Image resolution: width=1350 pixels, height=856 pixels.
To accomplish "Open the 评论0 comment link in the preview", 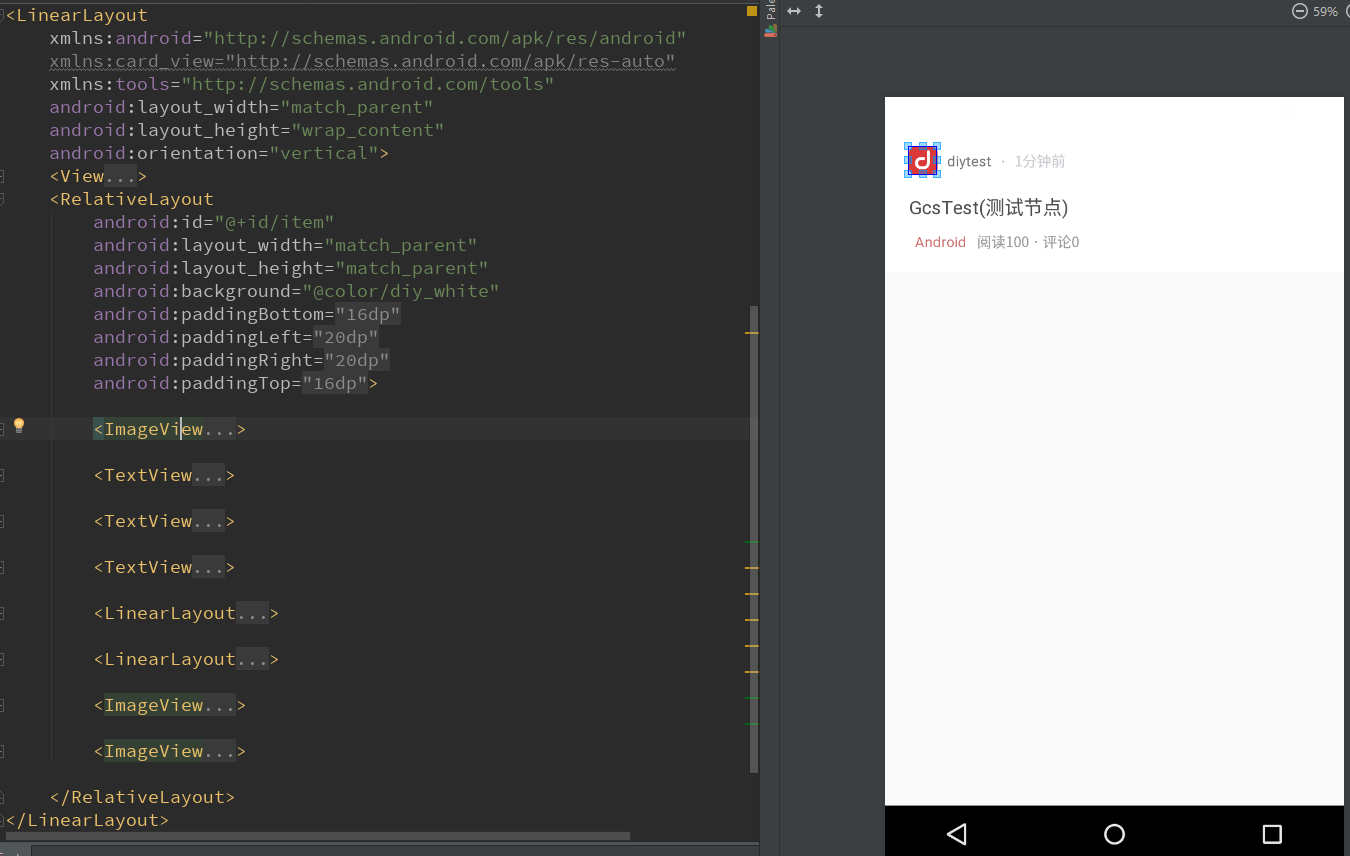I will (1062, 241).
